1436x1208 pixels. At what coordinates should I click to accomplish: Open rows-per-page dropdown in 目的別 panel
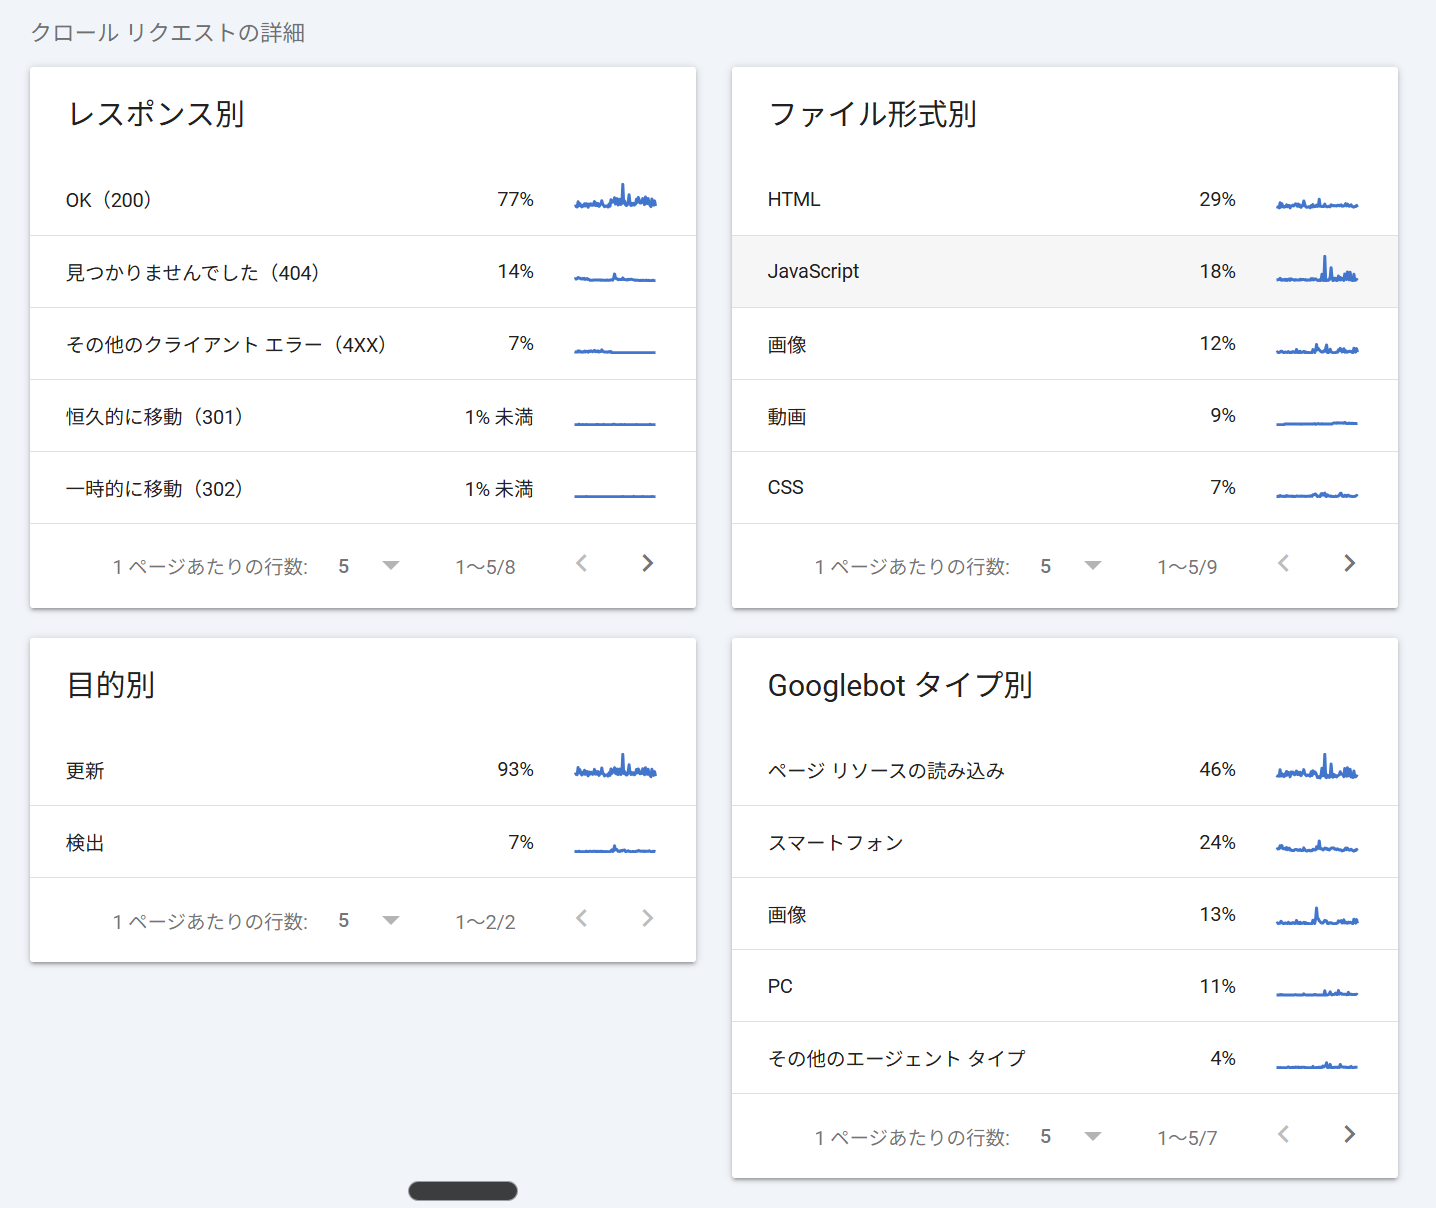coord(390,920)
